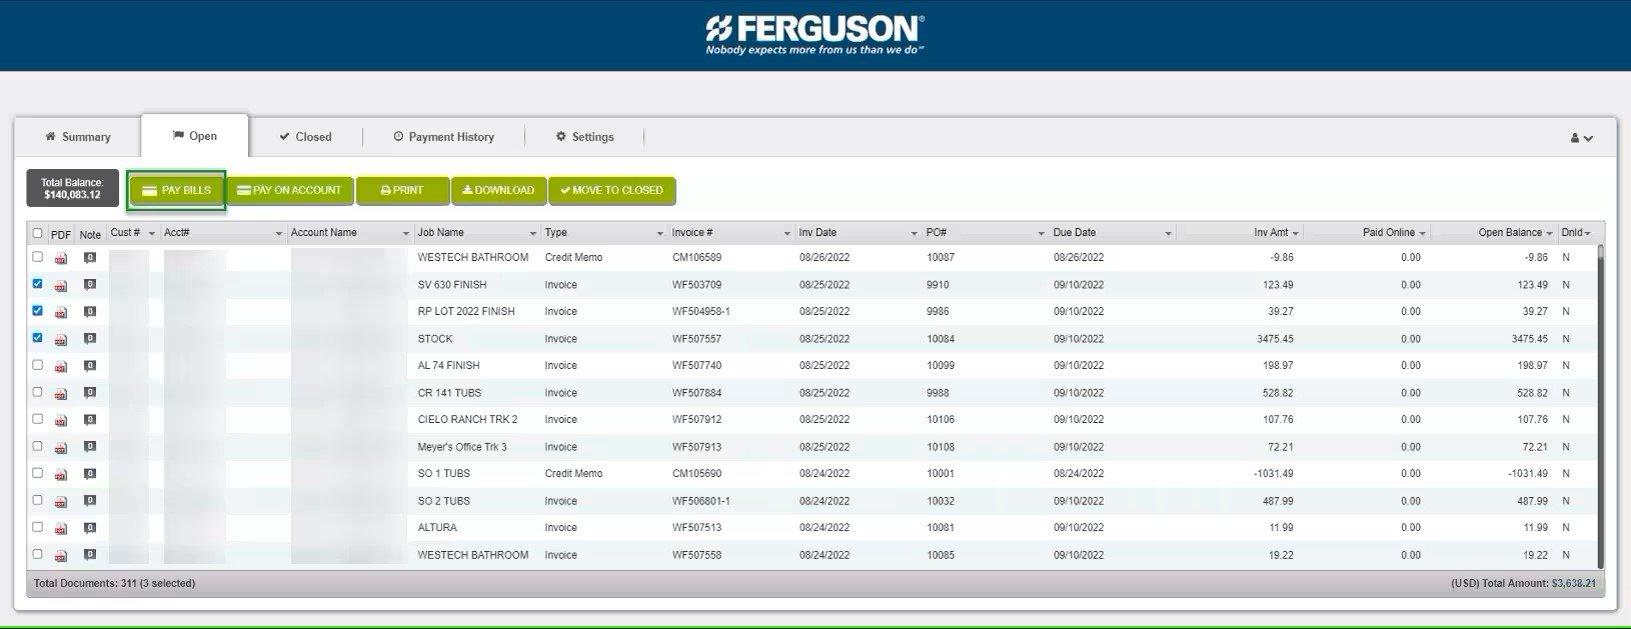Click invoice number WF507913 cell
This screenshot has width=1631, height=629.
coord(697,447)
